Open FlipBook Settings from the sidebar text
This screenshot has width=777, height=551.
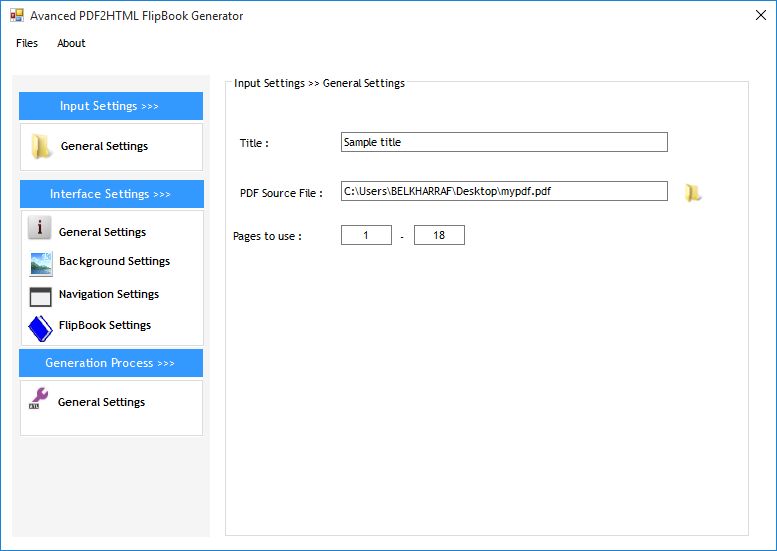pos(105,325)
